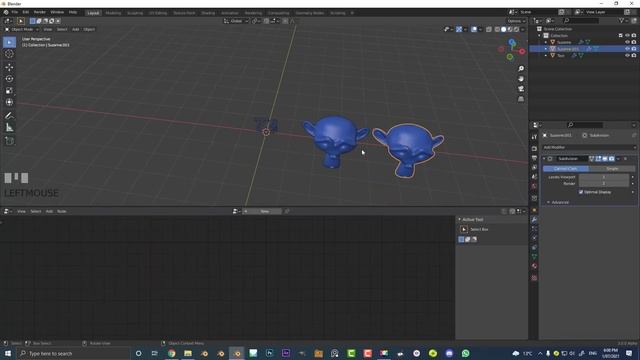Open the viewport Add menu

click(x=76, y=29)
